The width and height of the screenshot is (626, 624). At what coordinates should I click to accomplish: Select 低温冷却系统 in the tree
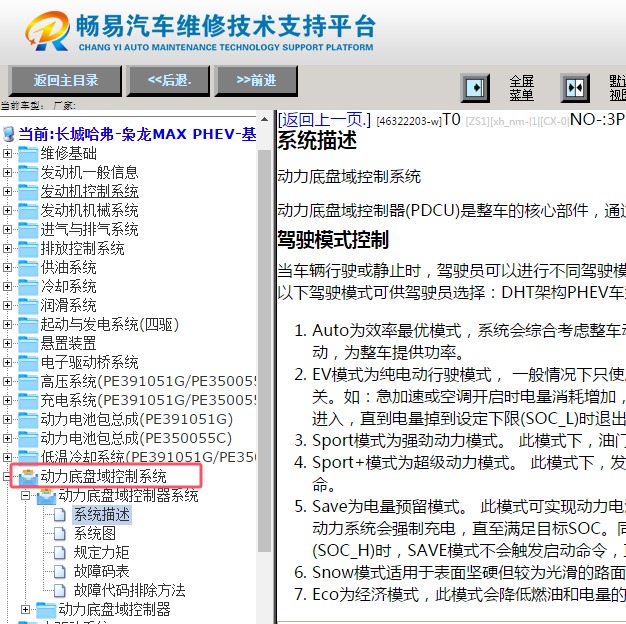click(148, 458)
